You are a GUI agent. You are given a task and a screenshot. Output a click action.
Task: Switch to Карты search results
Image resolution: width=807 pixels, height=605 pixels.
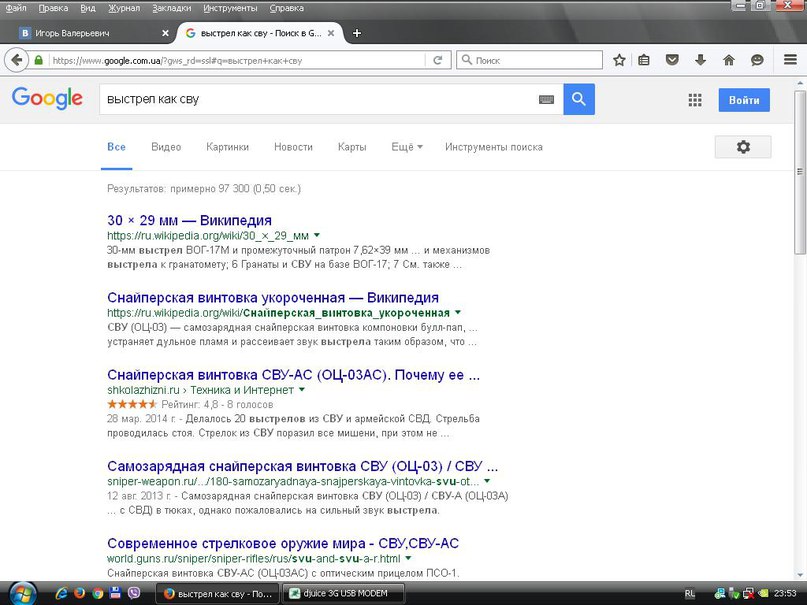tap(352, 147)
